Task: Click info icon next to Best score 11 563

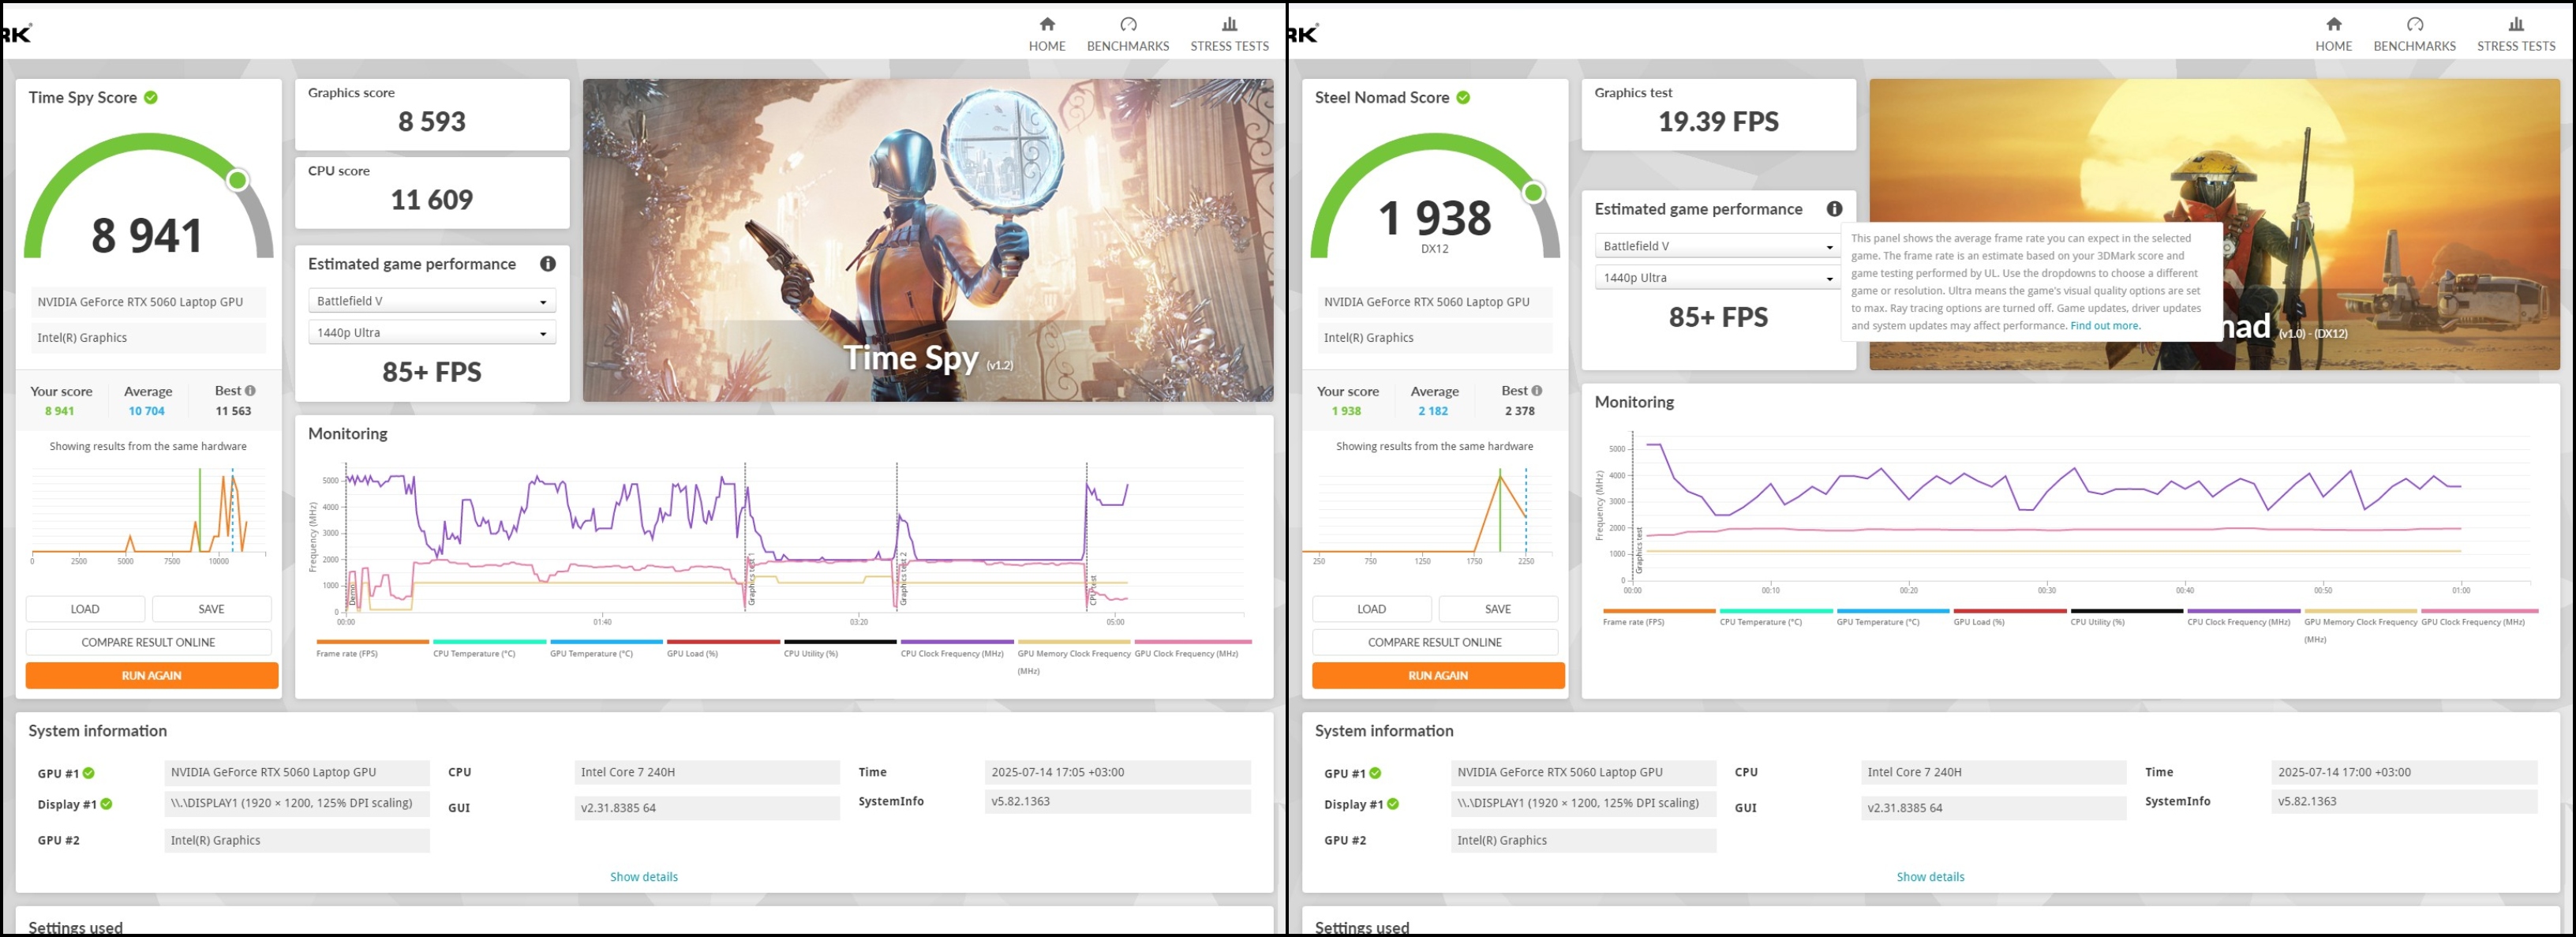Action: click(x=250, y=391)
